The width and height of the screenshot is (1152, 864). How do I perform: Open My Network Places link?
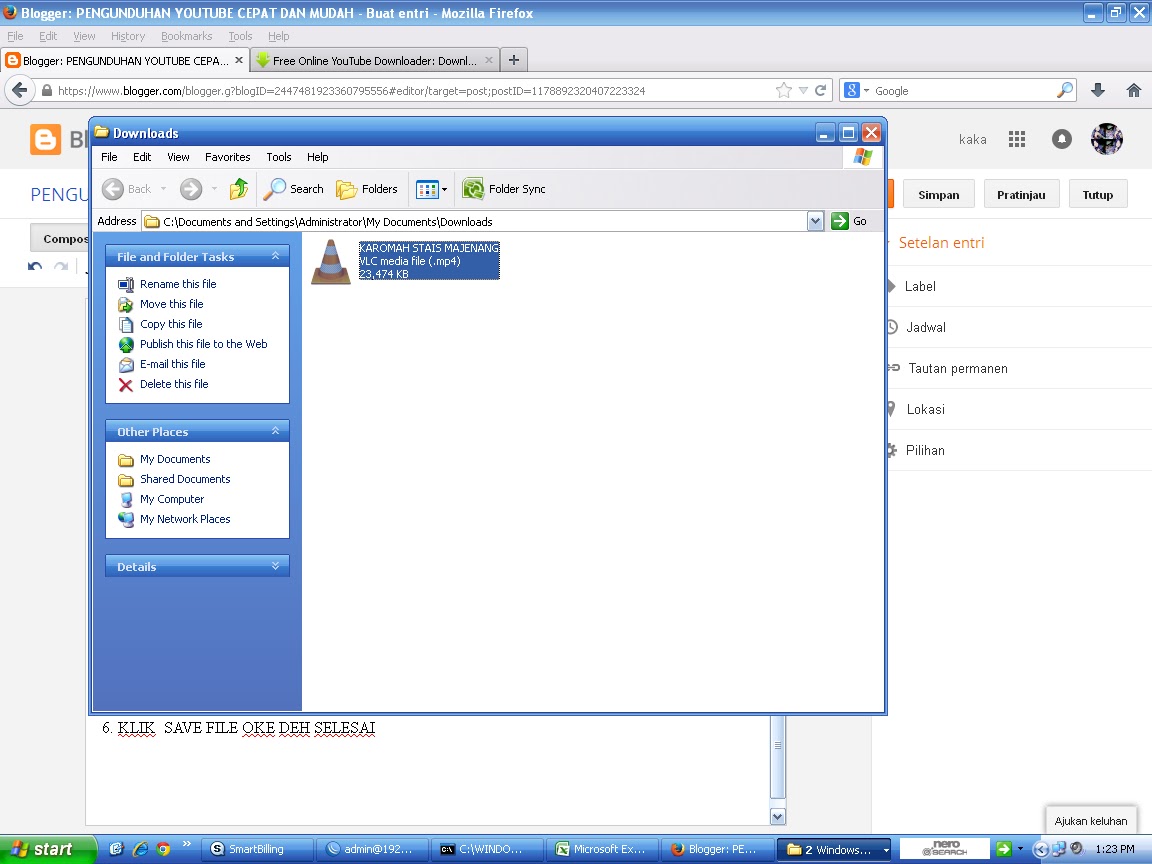click(x=185, y=519)
